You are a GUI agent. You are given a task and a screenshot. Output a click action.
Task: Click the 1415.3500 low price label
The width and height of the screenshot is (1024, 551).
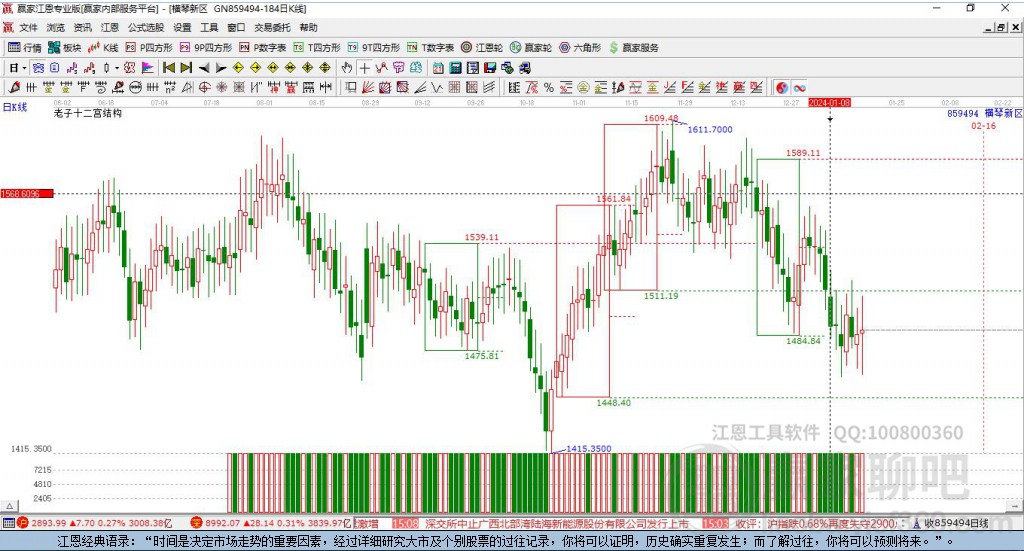(589, 449)
